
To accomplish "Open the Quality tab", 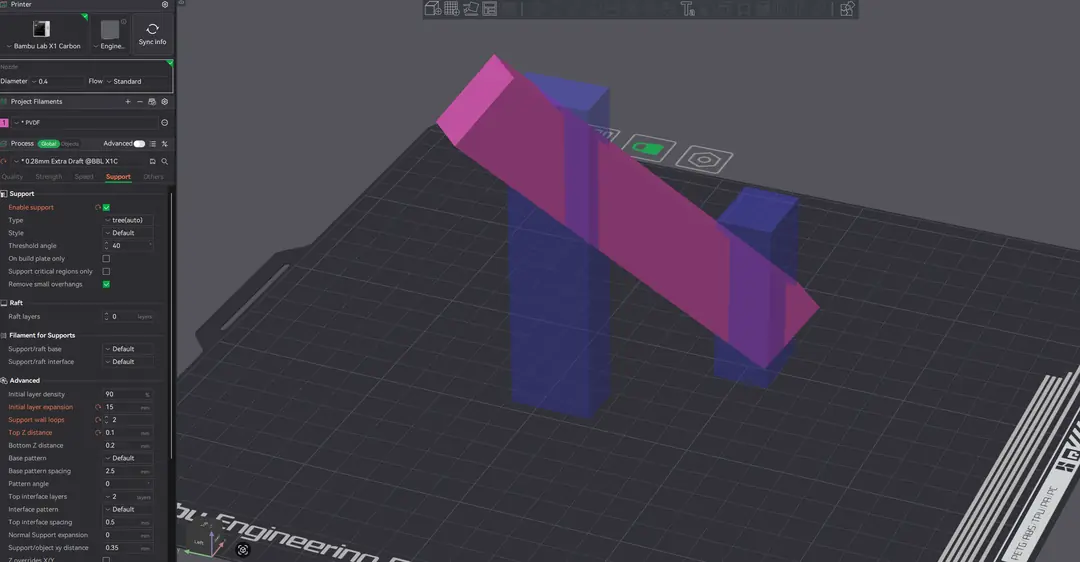I will pyautogui.click(x=12, y=177).
